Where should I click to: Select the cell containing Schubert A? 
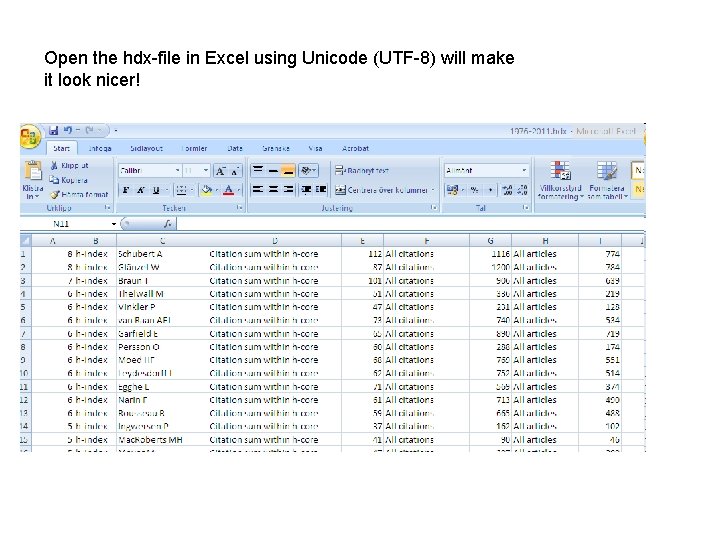[162, 254]
